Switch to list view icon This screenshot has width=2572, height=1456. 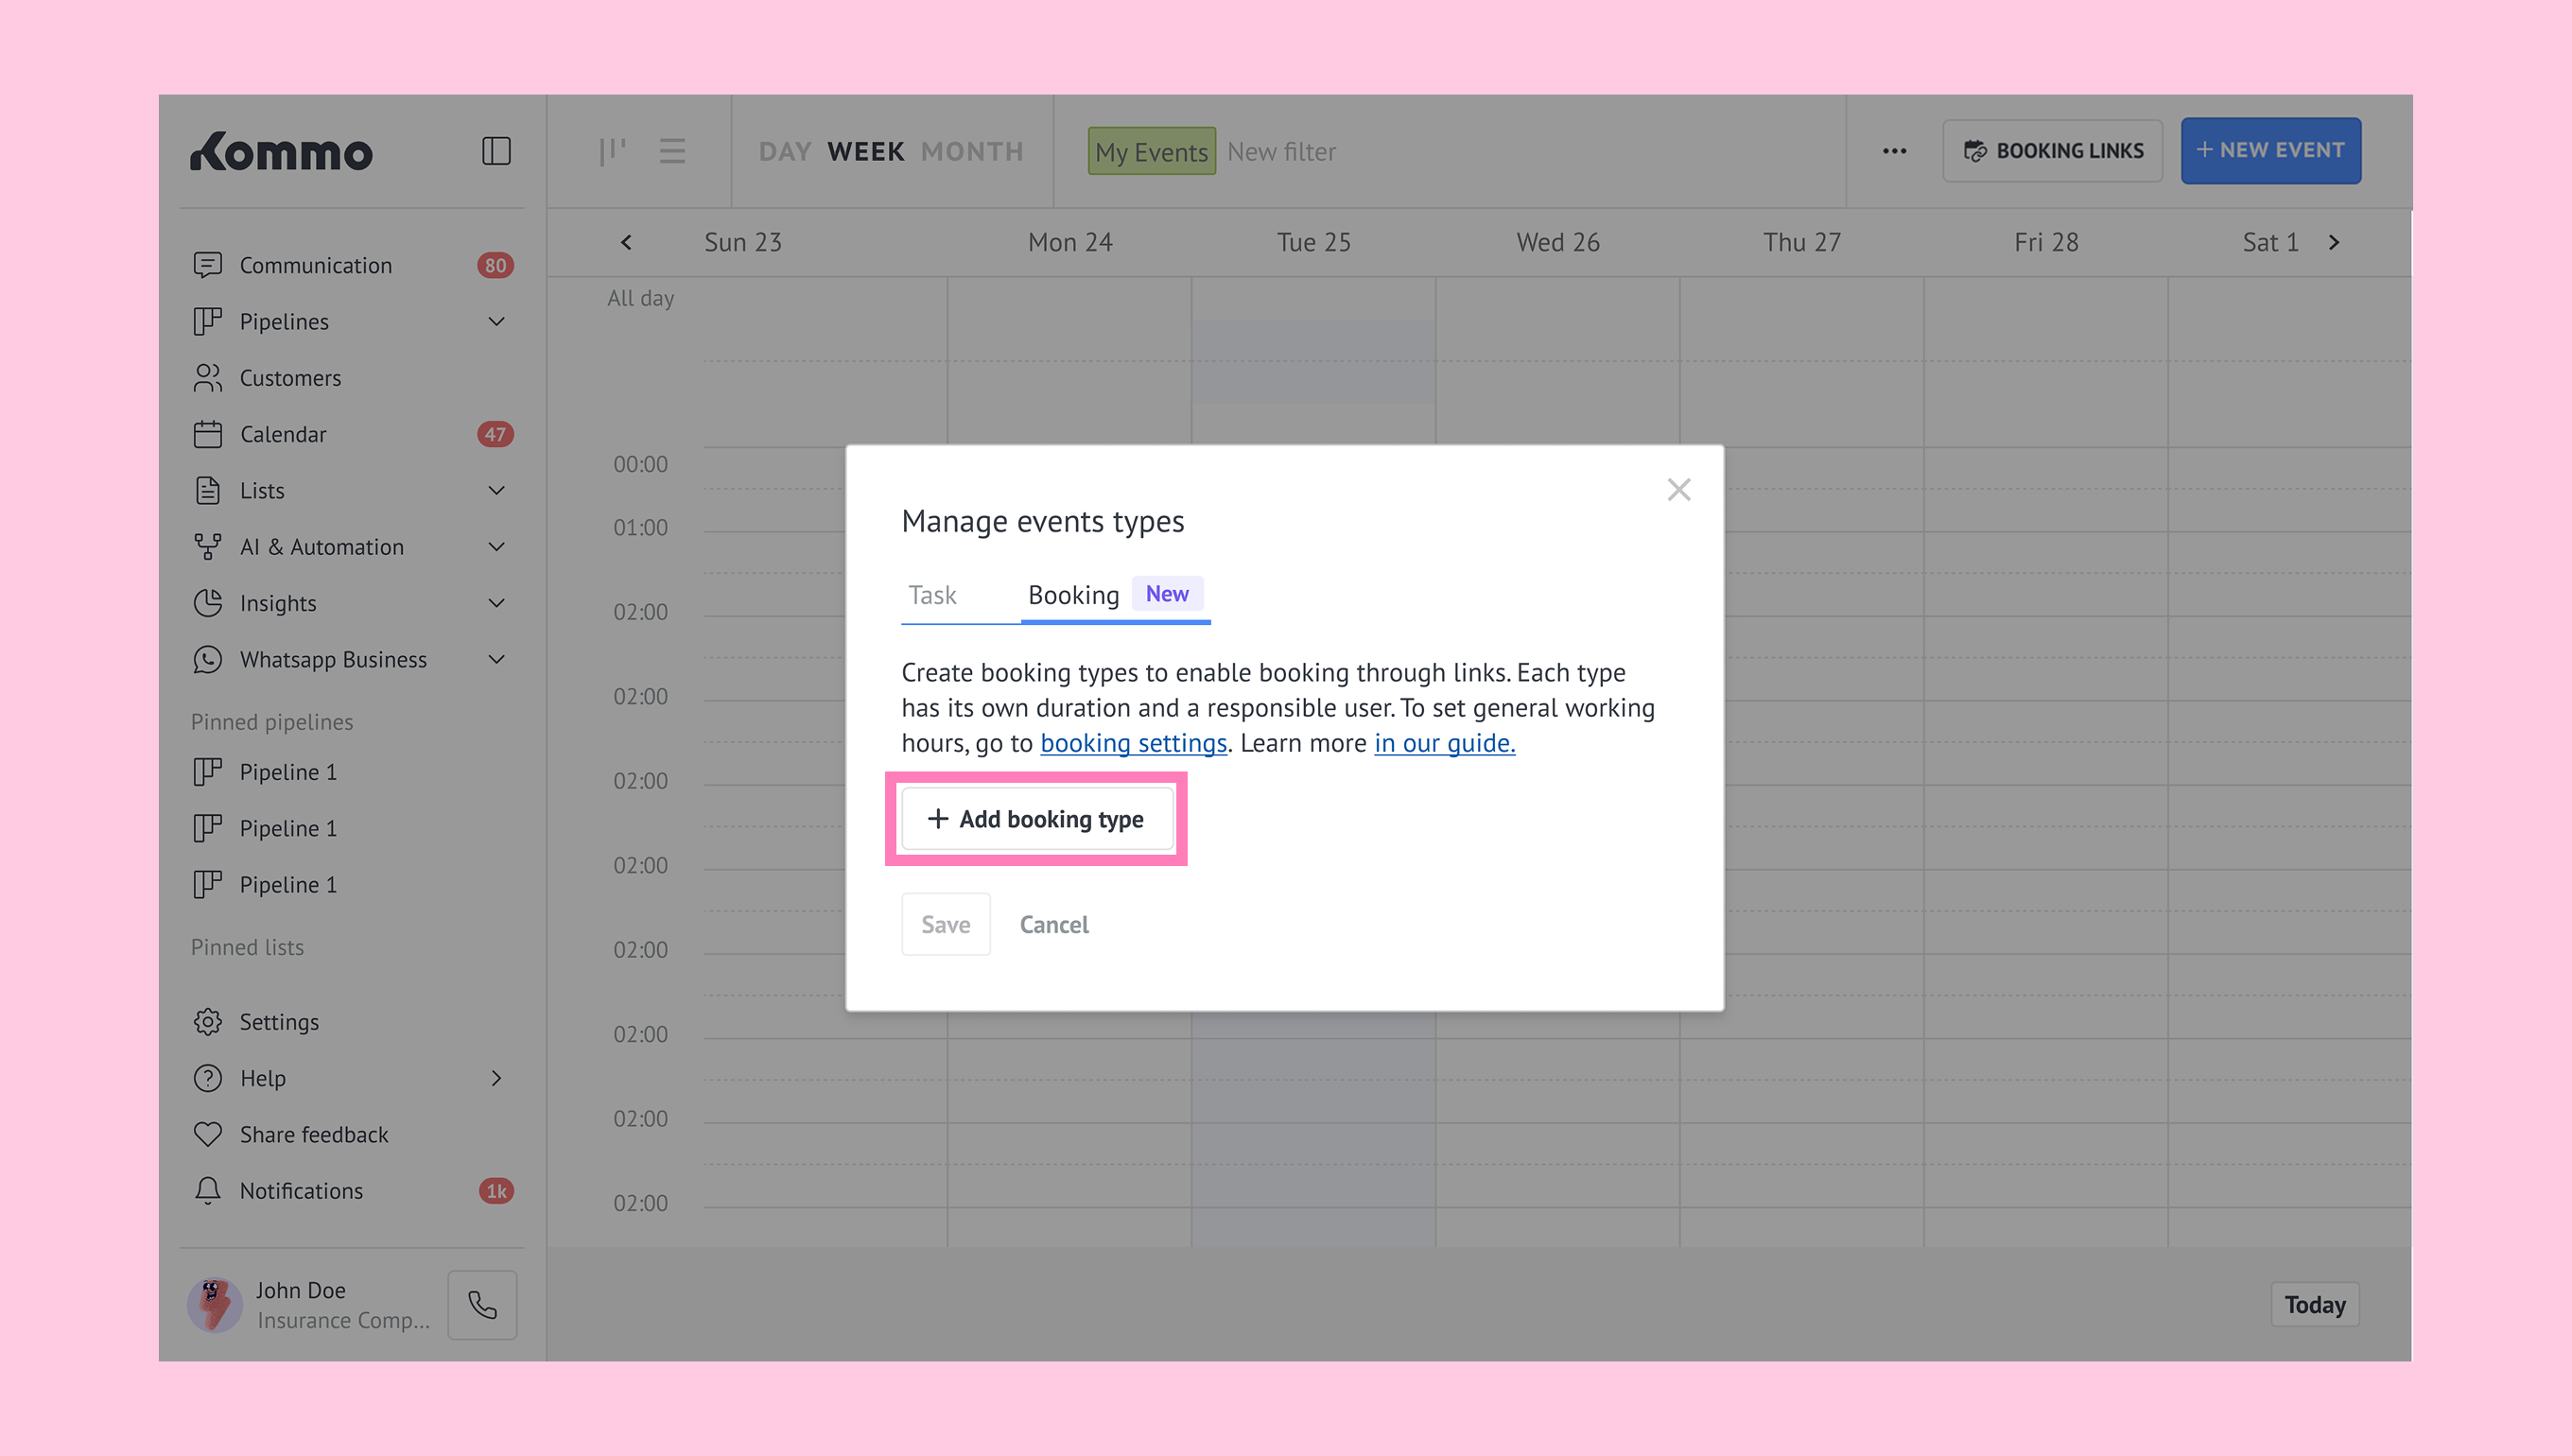(x=672, y=151)
